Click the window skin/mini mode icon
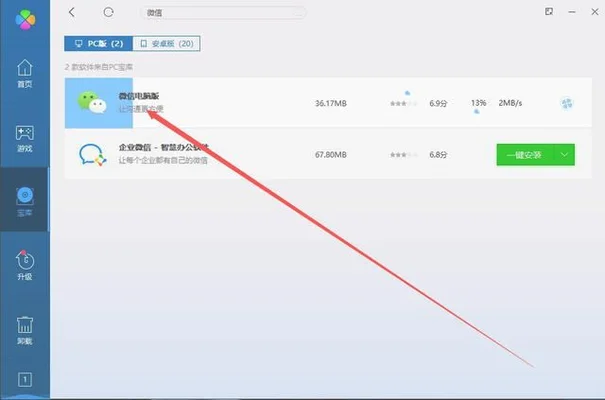The height and width of the screenshot is (400, 605). coord(549,12)
